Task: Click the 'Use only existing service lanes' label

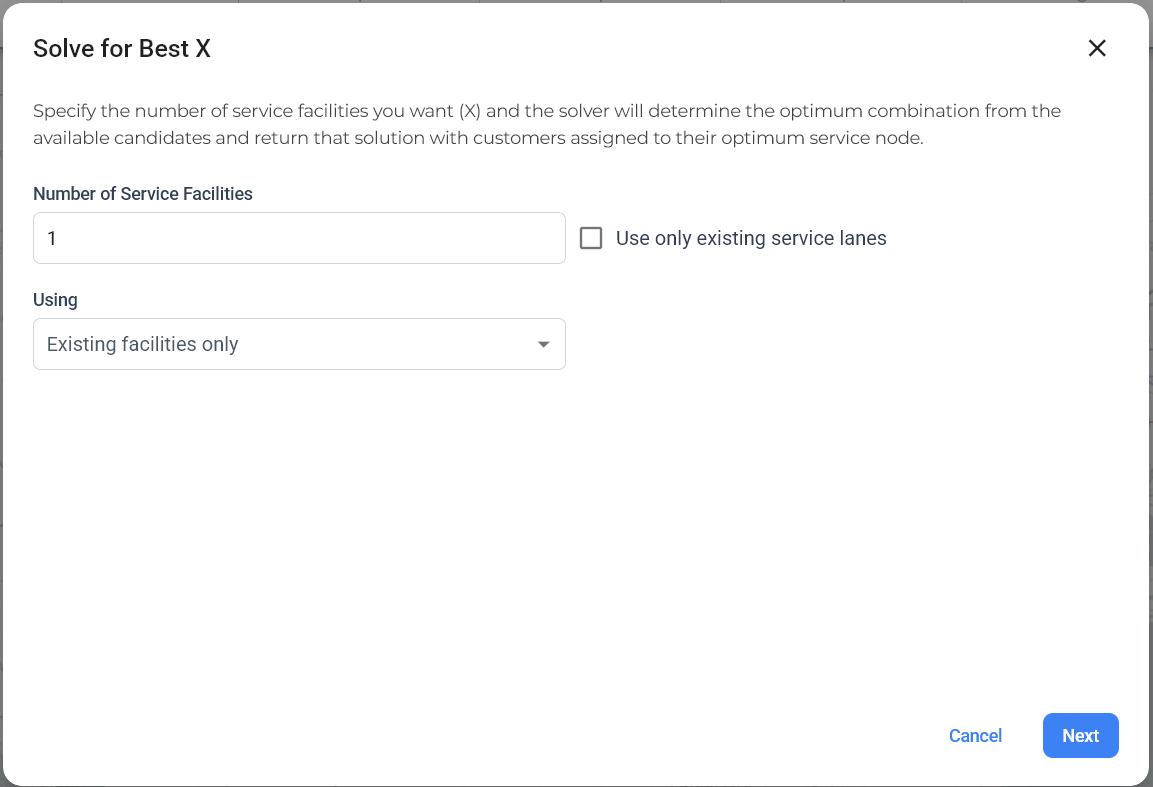Action: click(x=750, y=238)
